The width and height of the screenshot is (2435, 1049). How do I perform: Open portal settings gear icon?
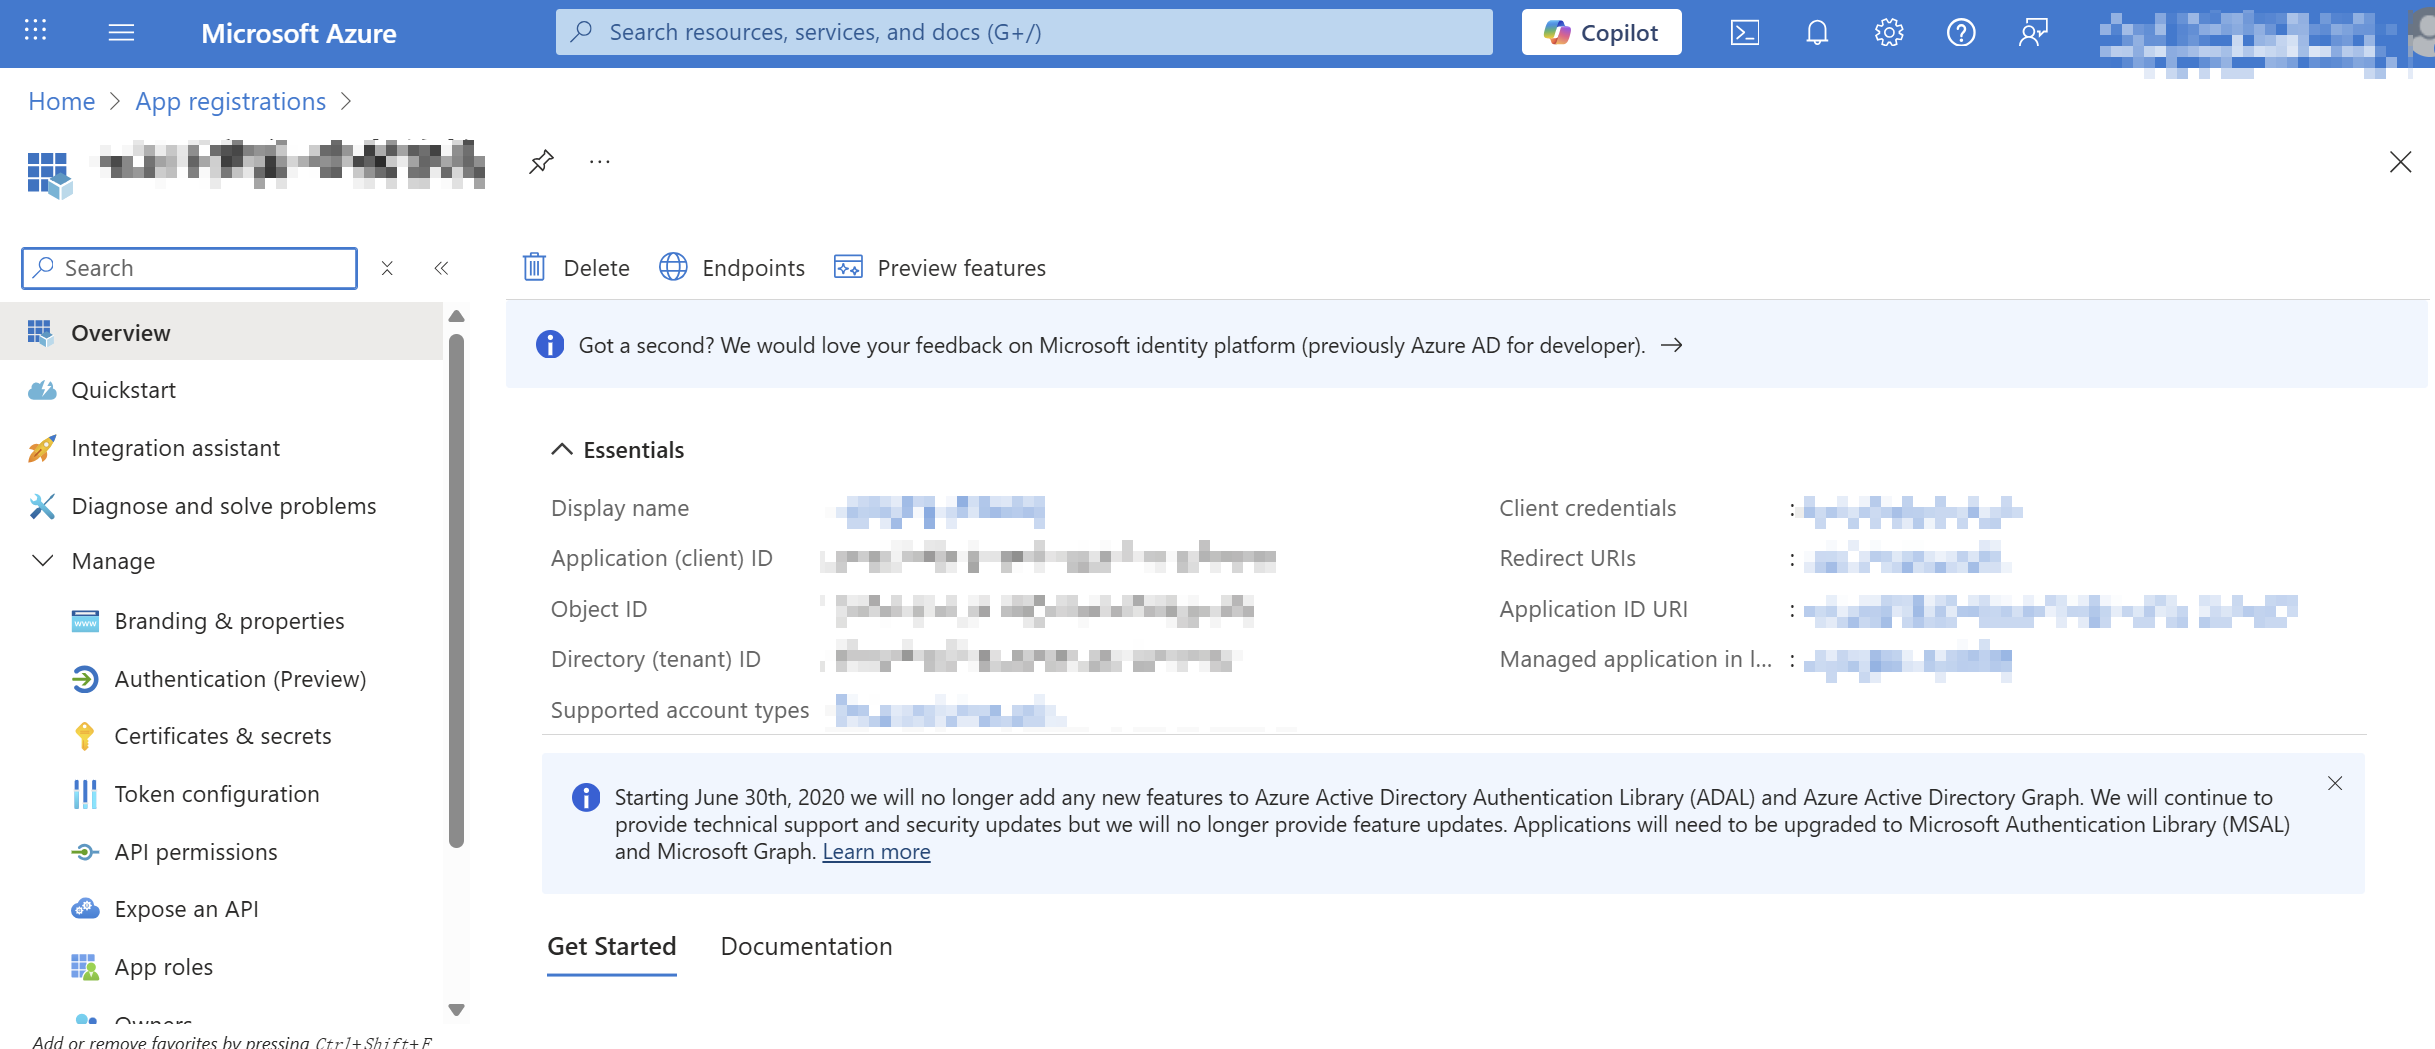coord(1888,33)
